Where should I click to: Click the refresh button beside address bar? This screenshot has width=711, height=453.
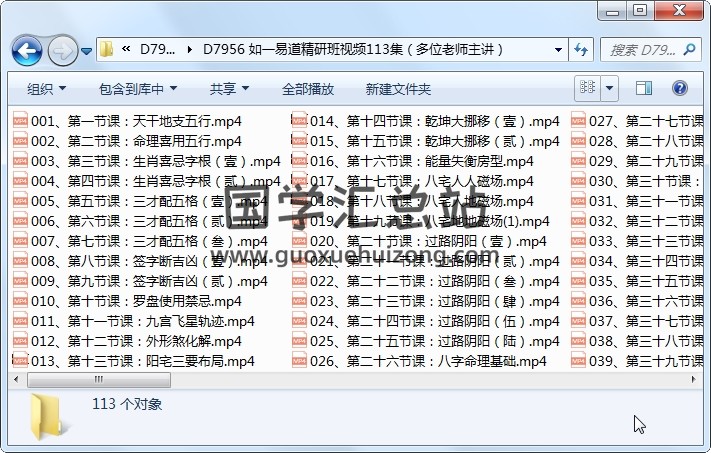tap(581, 49)
